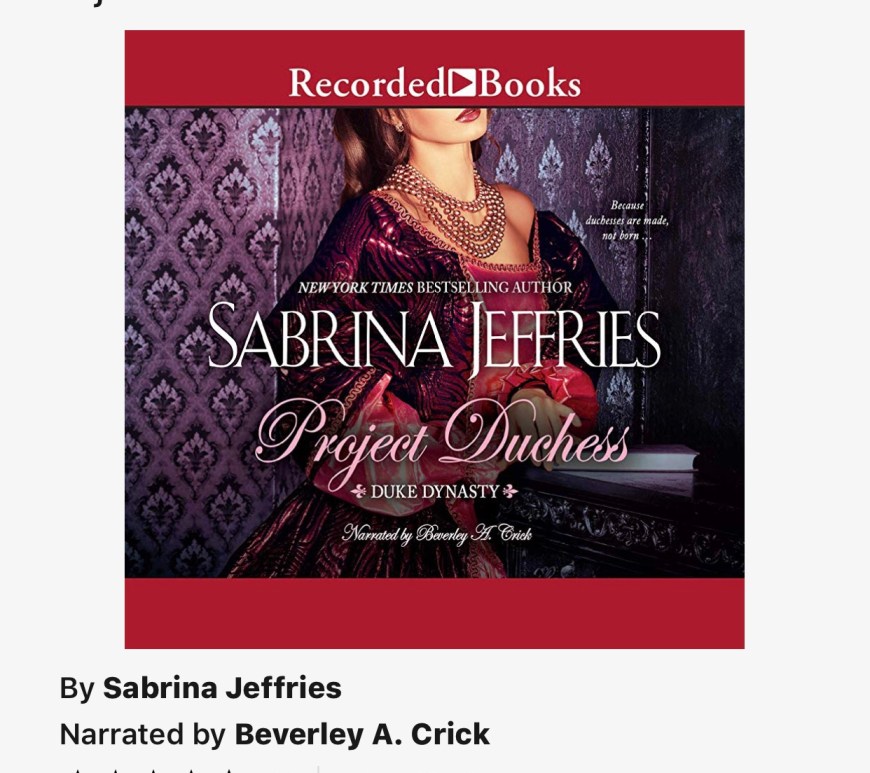Screen dimensions: 870x773
Task: Click the New York Times Bestselling Author line
Action: coord(434,287)
